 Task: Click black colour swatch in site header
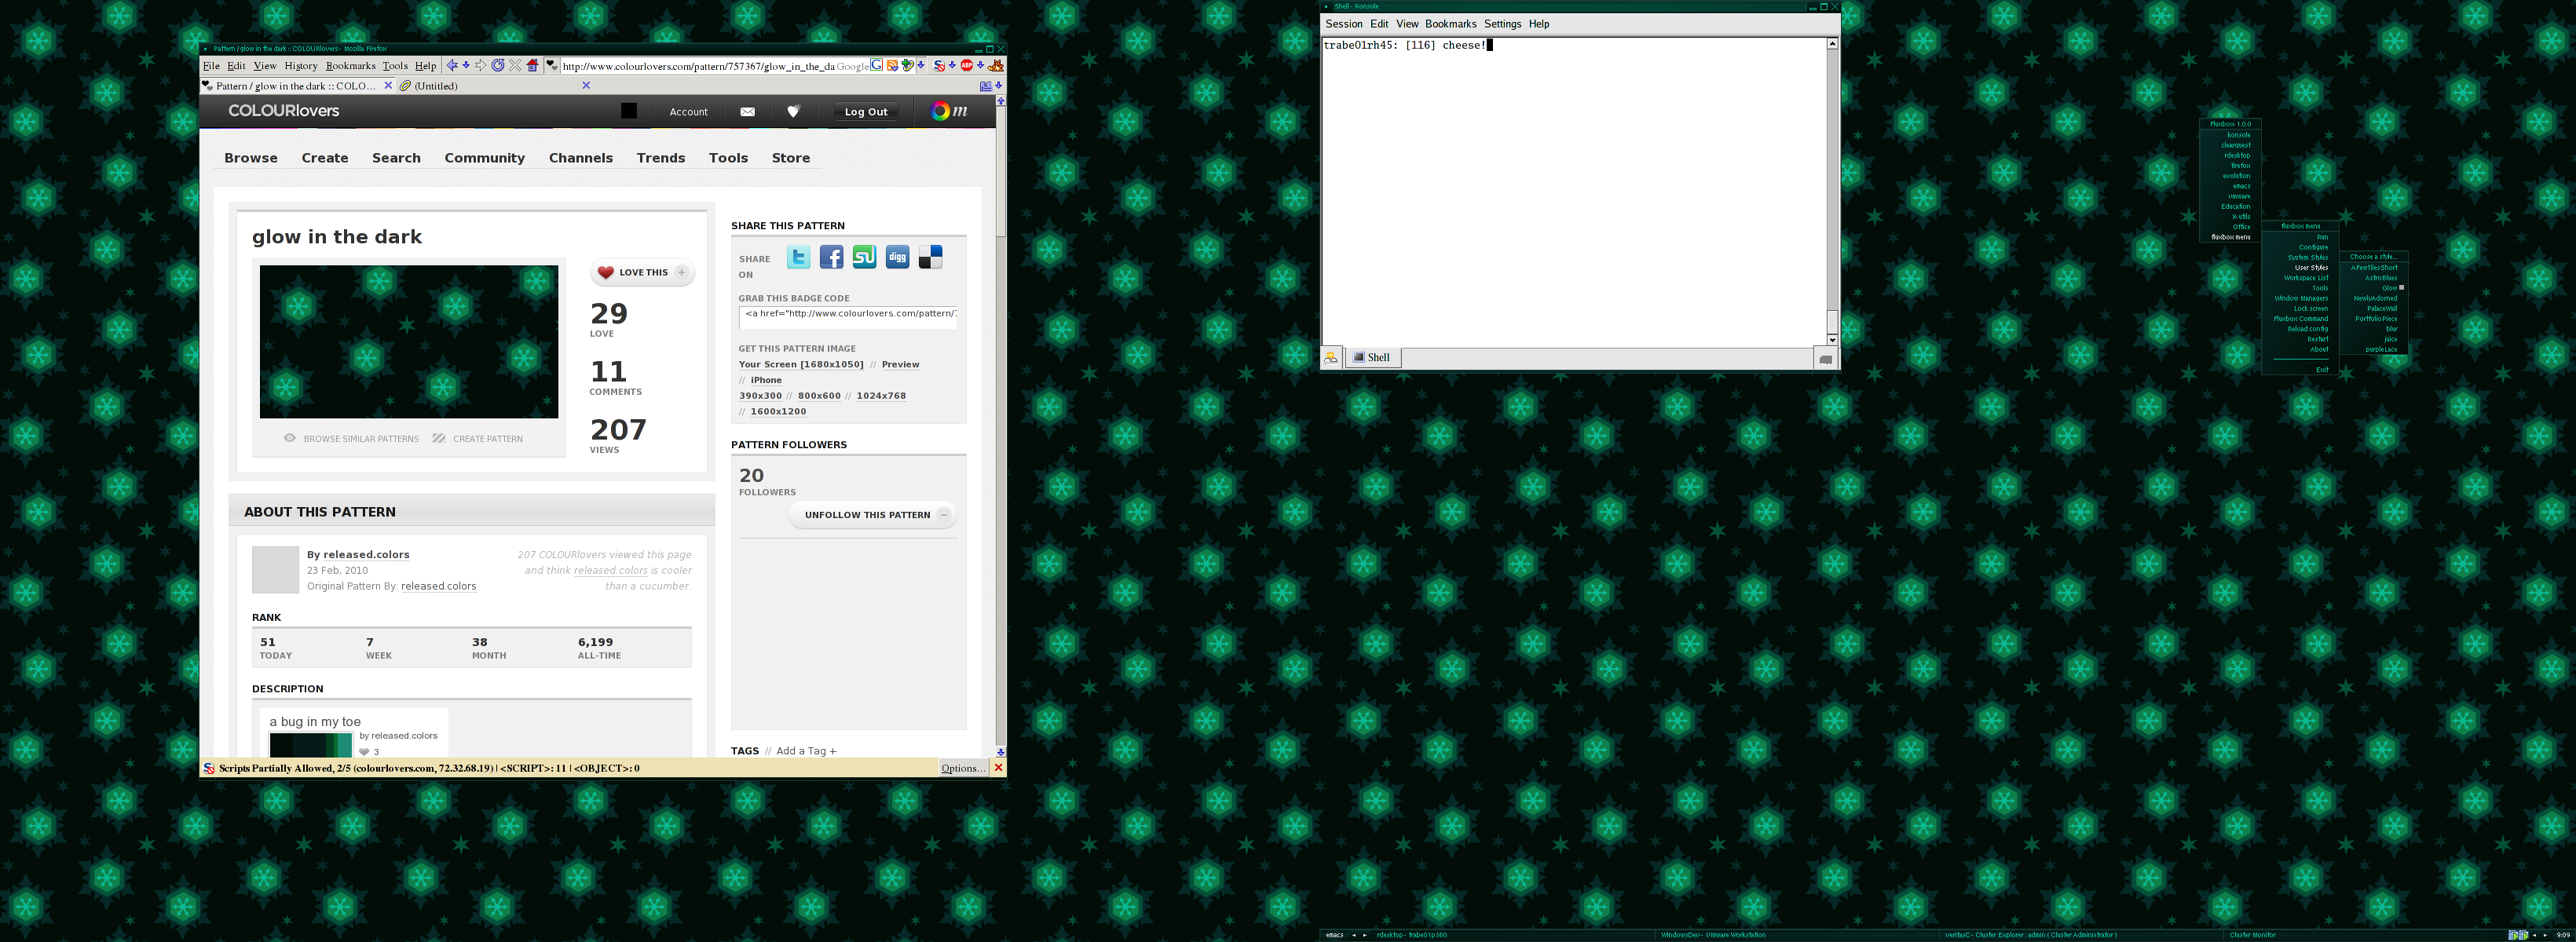(629, 111)
